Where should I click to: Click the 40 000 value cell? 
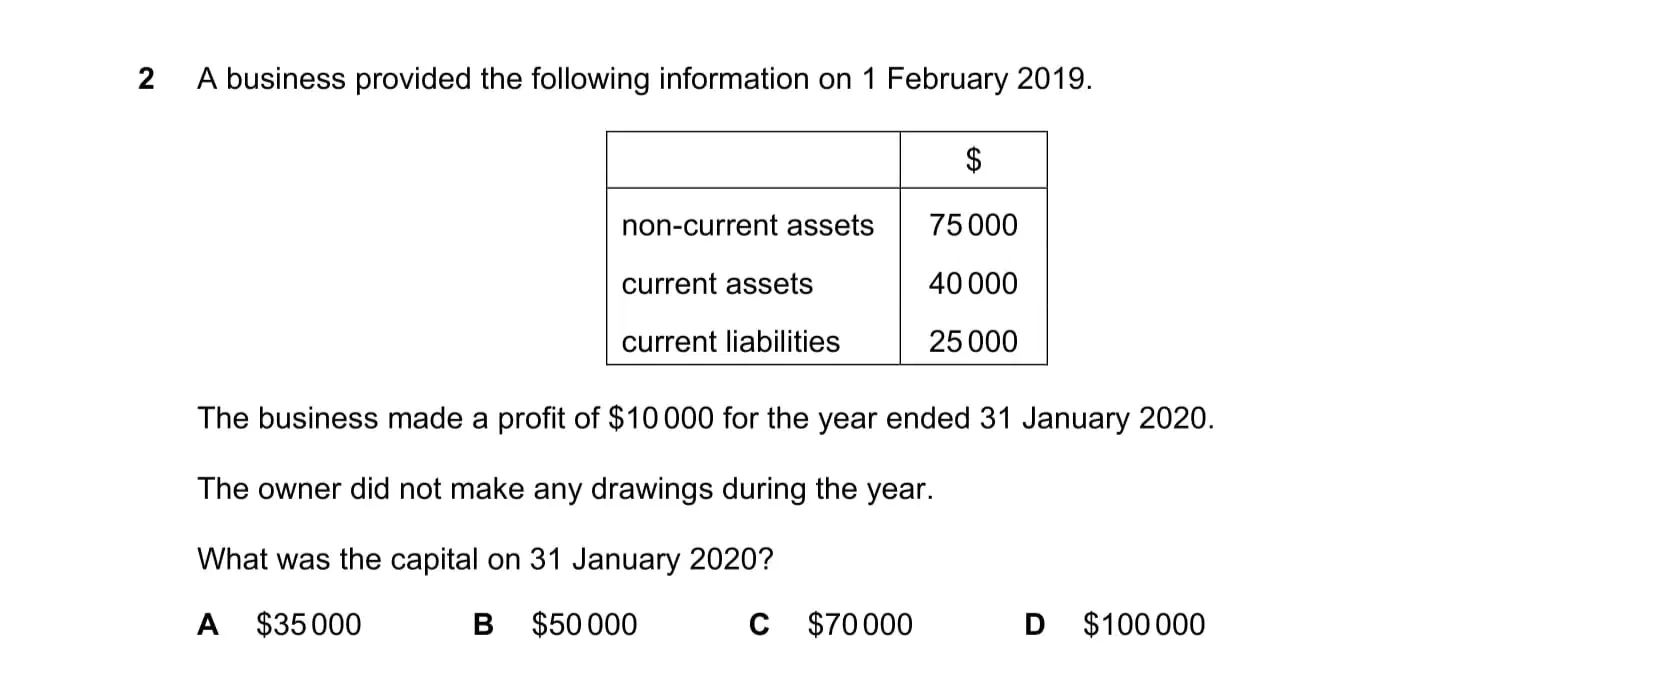(x=973, y=284)
